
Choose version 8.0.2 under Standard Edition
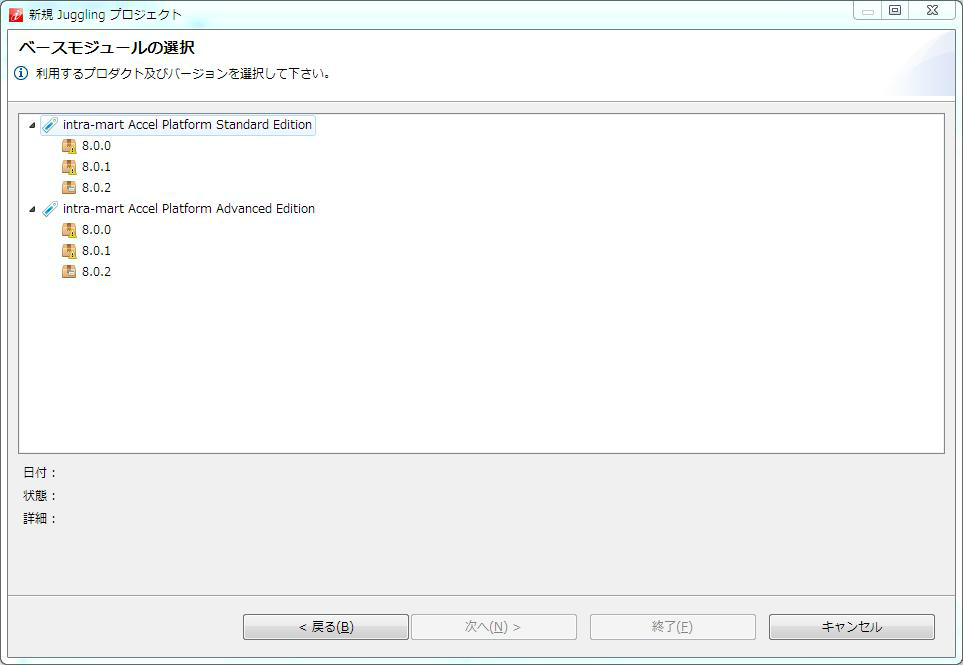click(x=96, y=188)
